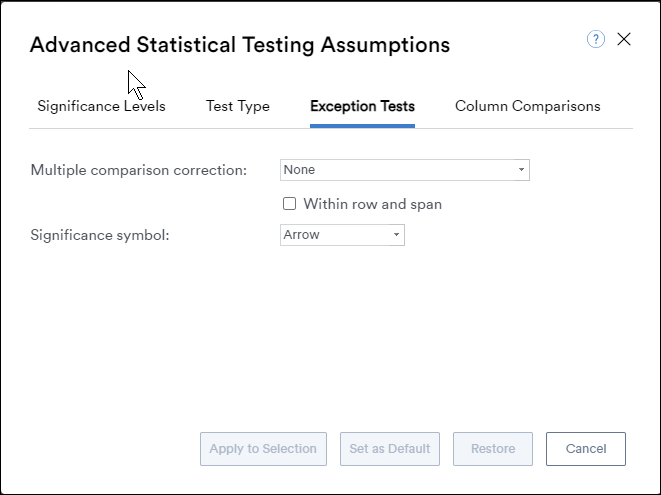The width and height of the screenshot is (661, 495).
Task: Open the Test Type tab
Action: (x=238, y=106)
